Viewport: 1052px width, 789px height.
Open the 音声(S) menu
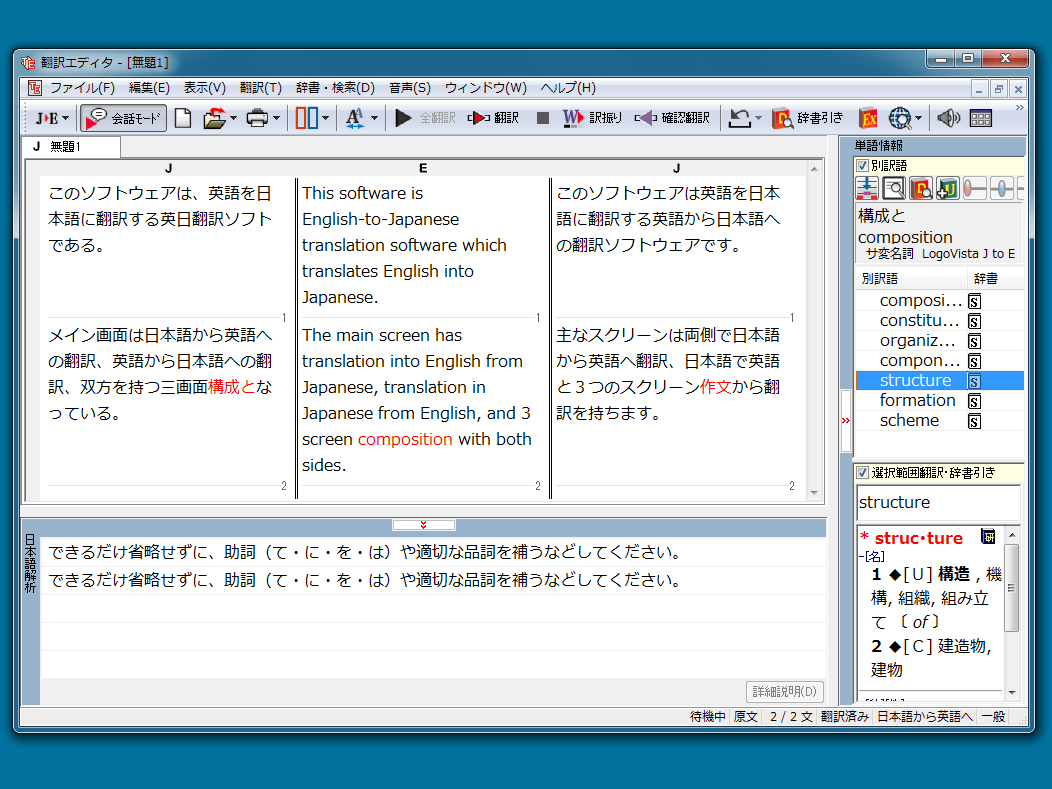coord(410,88)
